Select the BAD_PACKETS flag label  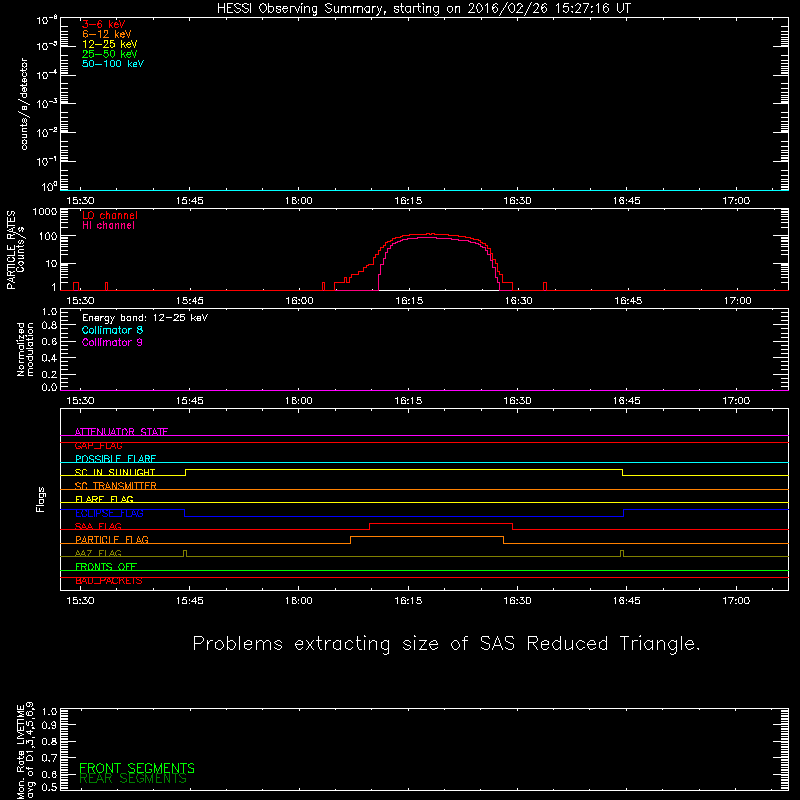tap(109, 580)
